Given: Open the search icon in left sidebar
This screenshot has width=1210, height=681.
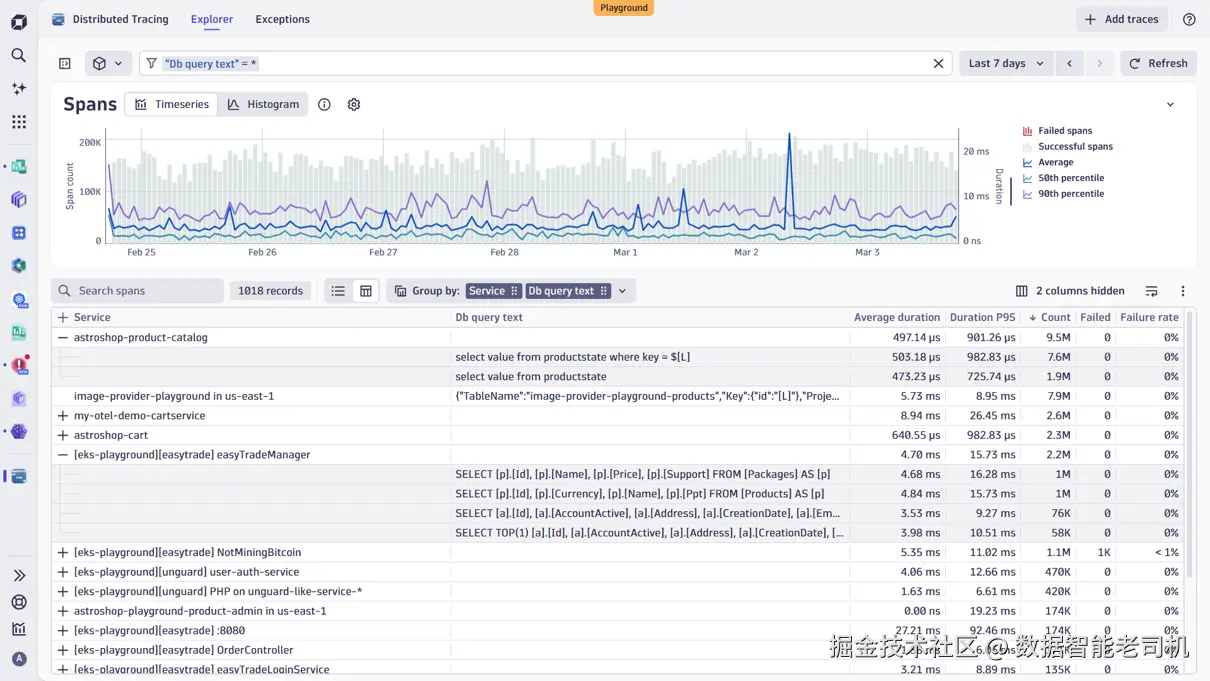Looking at the screenshot, I should point(19,55).
